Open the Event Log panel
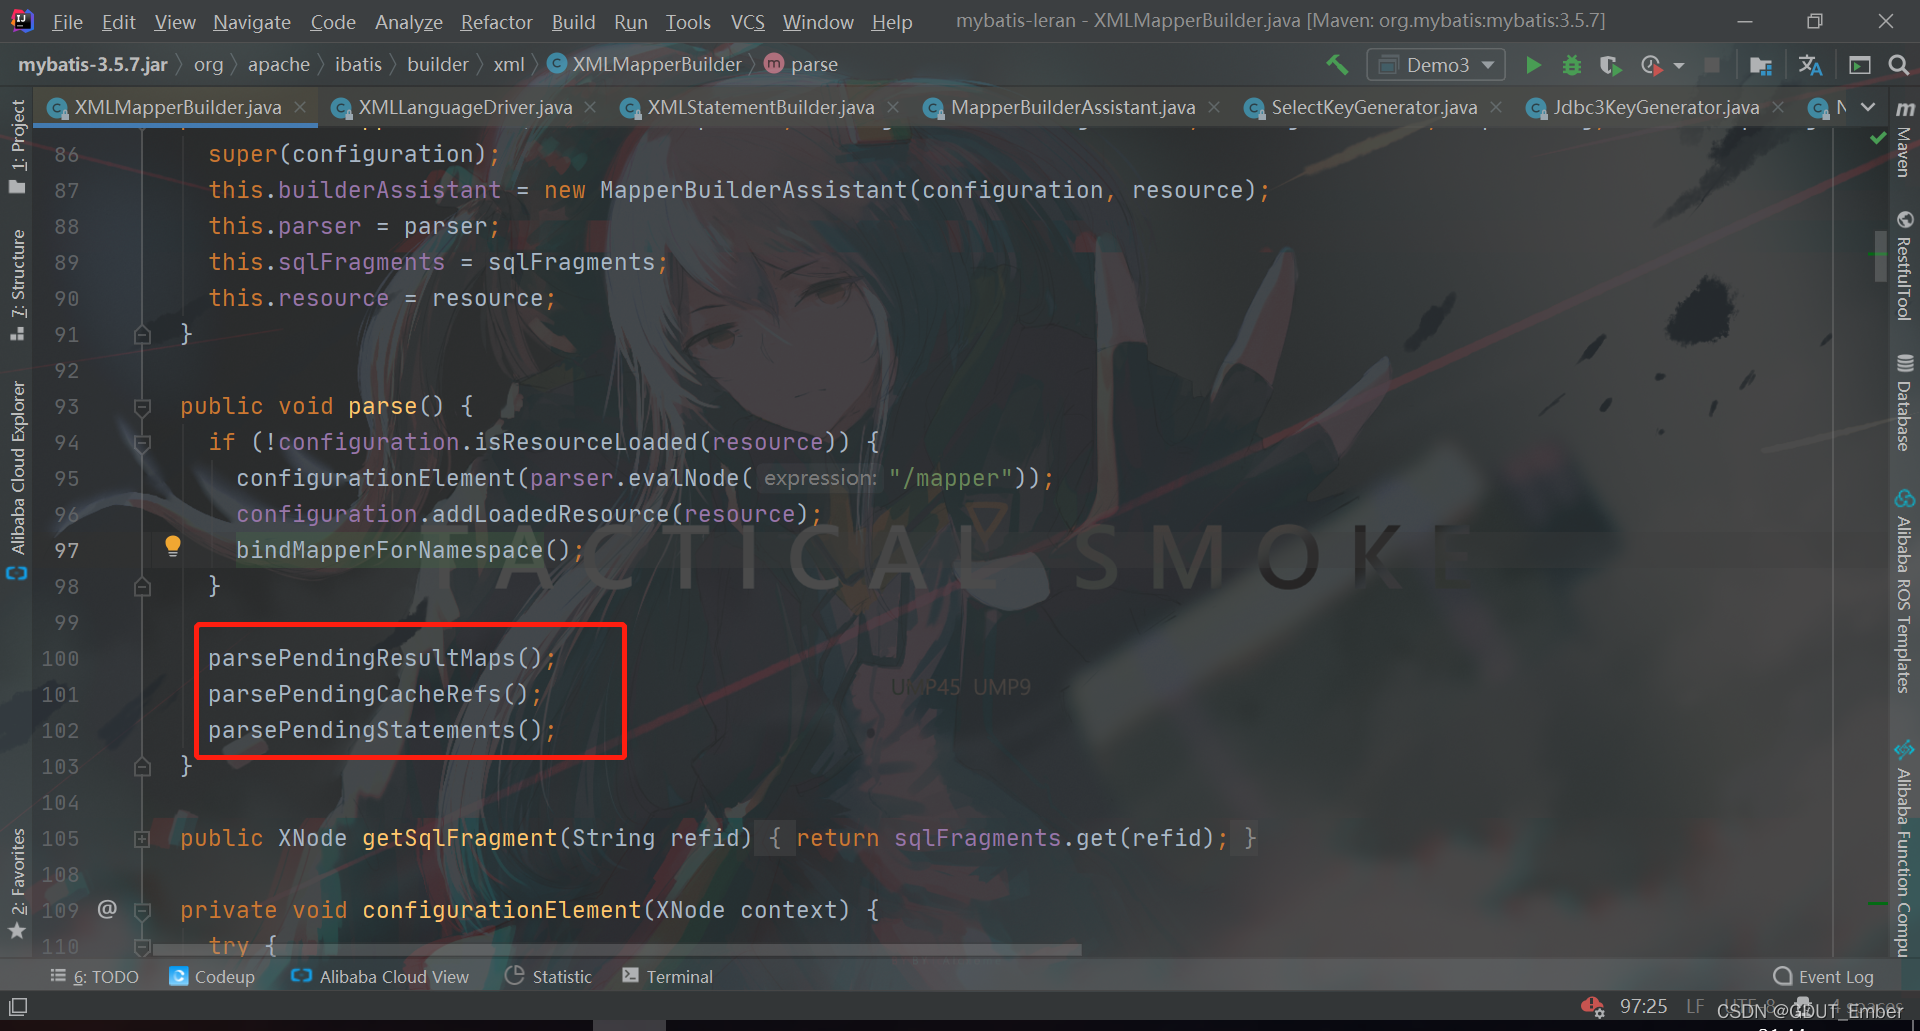 pos(1823,977)
